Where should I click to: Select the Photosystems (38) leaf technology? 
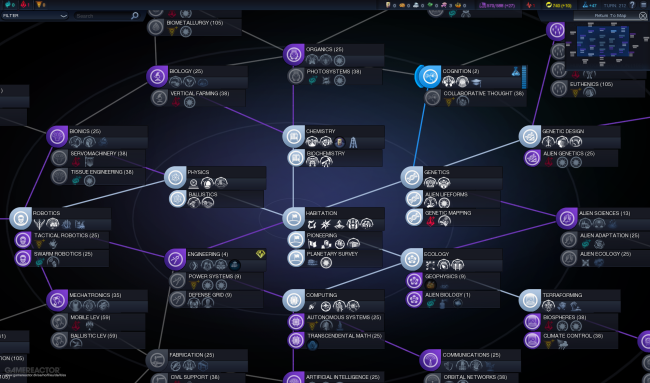335,76
